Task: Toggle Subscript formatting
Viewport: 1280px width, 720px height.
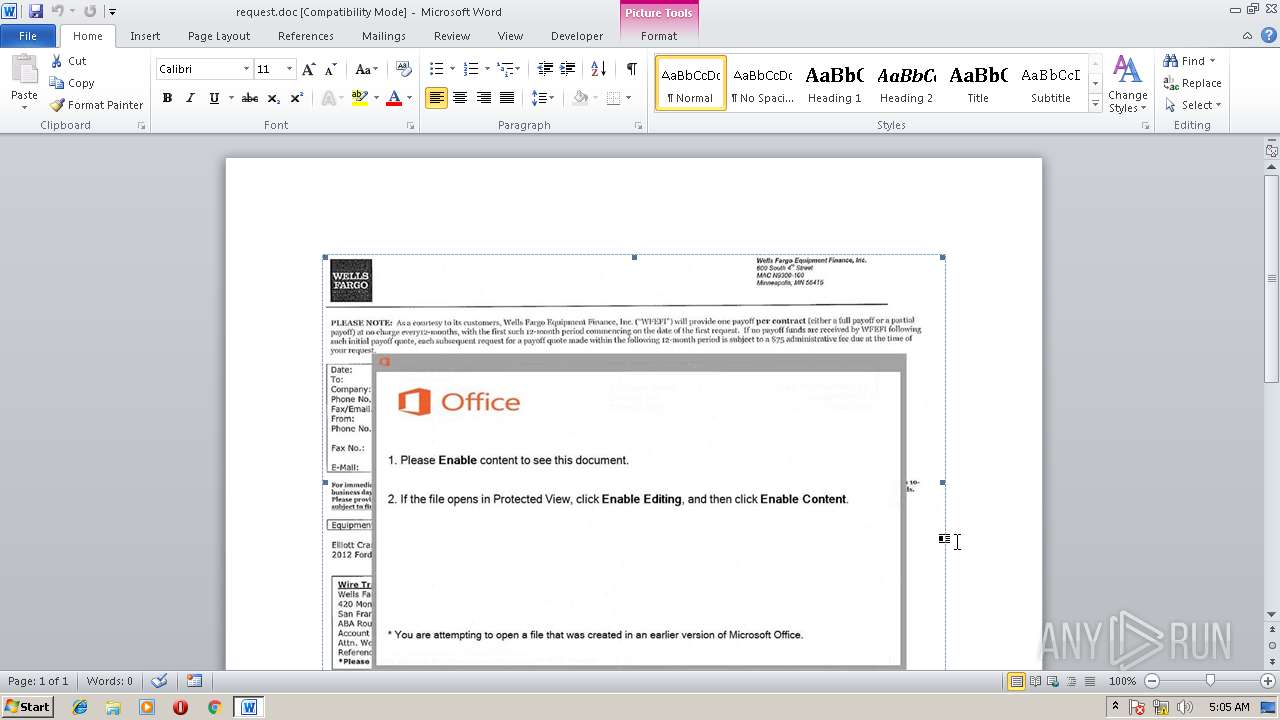Action: [274, 98]
